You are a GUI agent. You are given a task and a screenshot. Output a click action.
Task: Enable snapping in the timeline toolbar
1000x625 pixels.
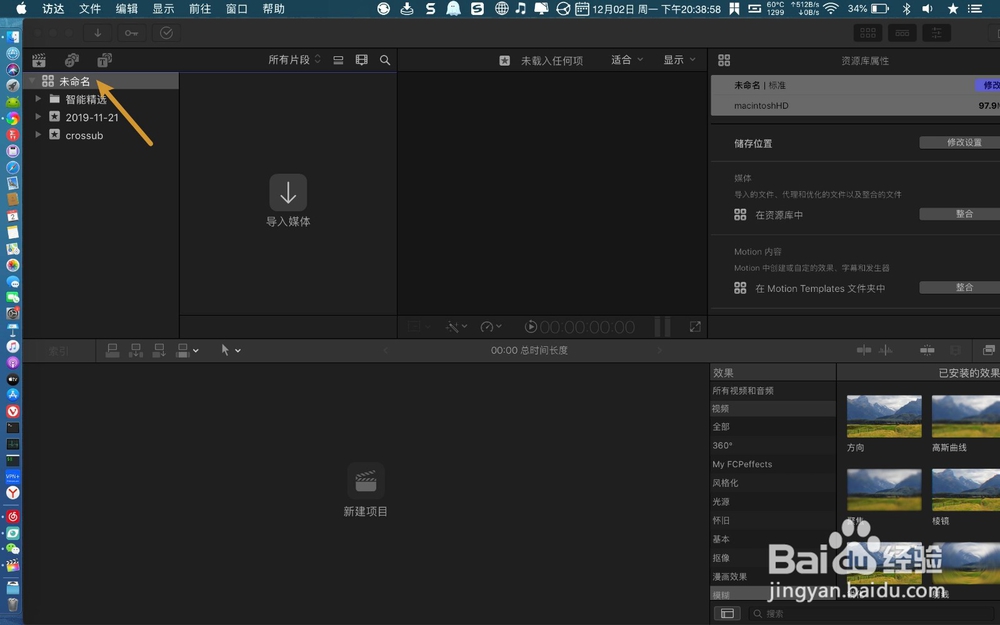coord(929,350)
